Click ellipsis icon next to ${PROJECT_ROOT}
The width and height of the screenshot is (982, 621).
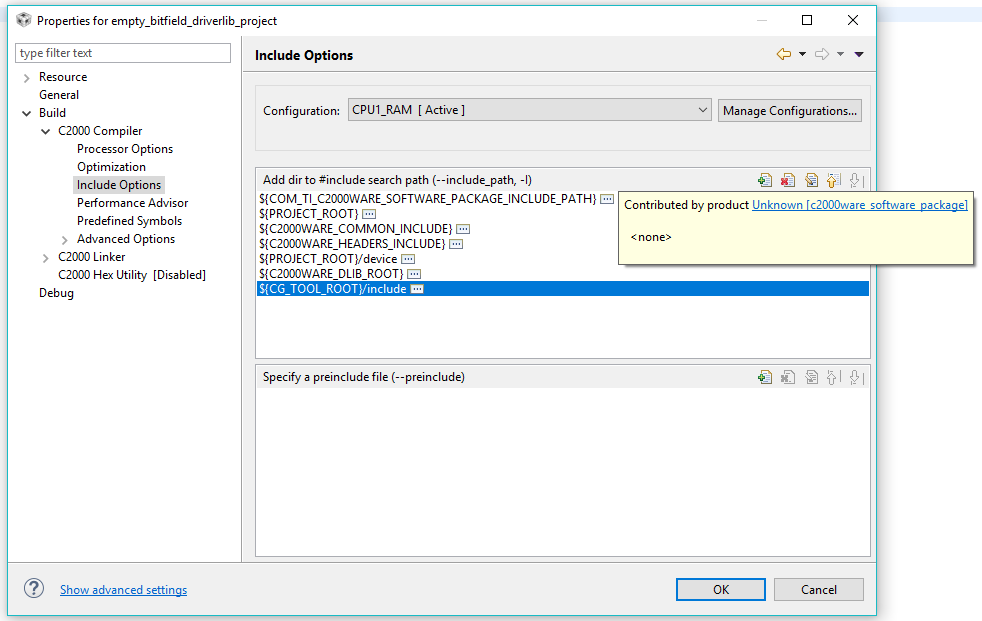point(370,214)
